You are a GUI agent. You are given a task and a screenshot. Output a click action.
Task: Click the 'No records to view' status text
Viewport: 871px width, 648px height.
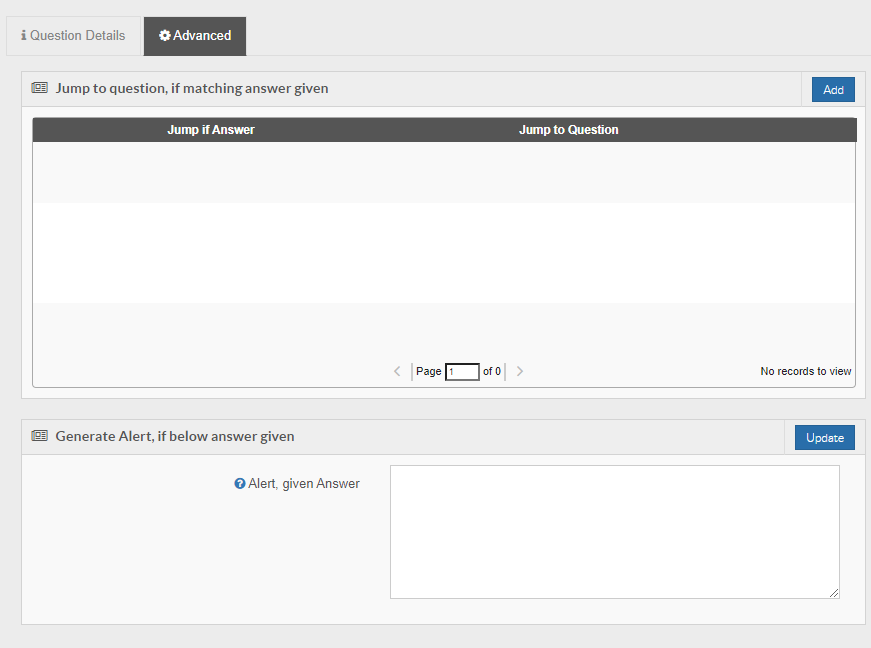point(805,371)
